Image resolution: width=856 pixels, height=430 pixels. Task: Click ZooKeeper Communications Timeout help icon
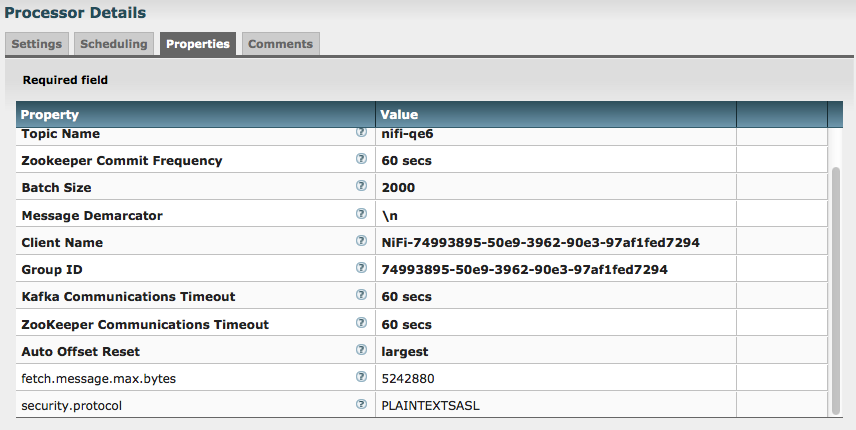click(361, 323)
